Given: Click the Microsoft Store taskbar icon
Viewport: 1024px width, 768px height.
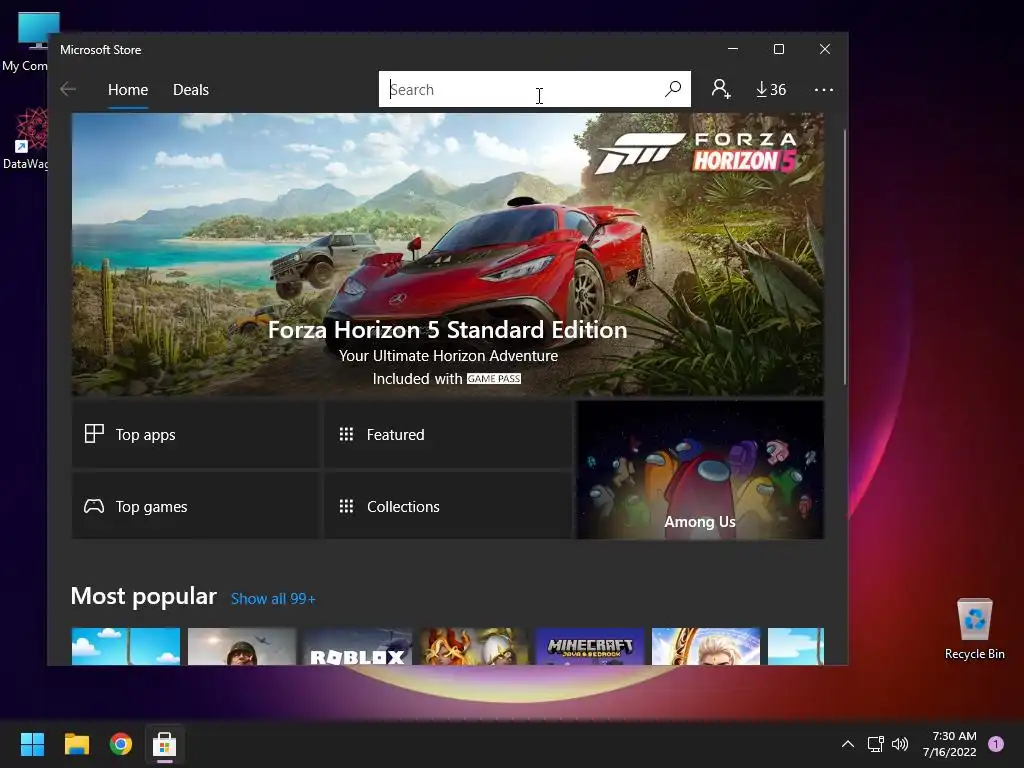Looking at the screenshot, I should click(165, 744).
